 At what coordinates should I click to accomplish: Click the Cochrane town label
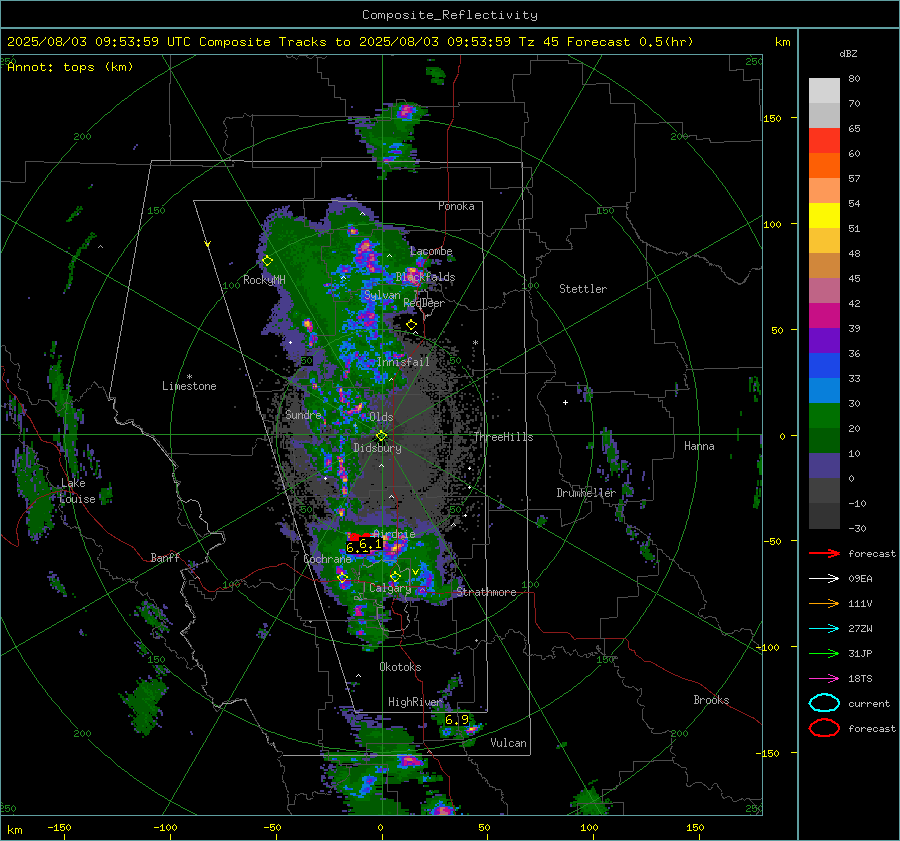point(327,559)
